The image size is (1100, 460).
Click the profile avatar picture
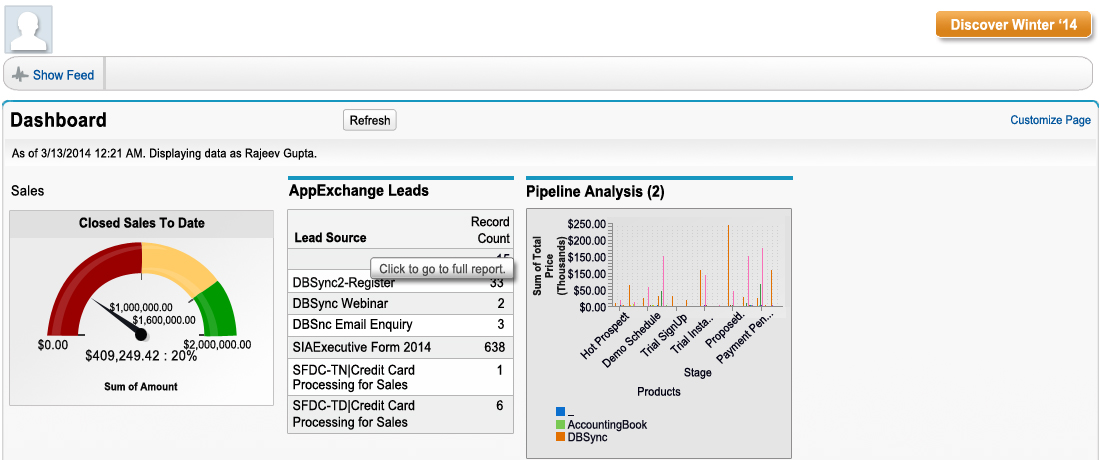tap(29, 28)
